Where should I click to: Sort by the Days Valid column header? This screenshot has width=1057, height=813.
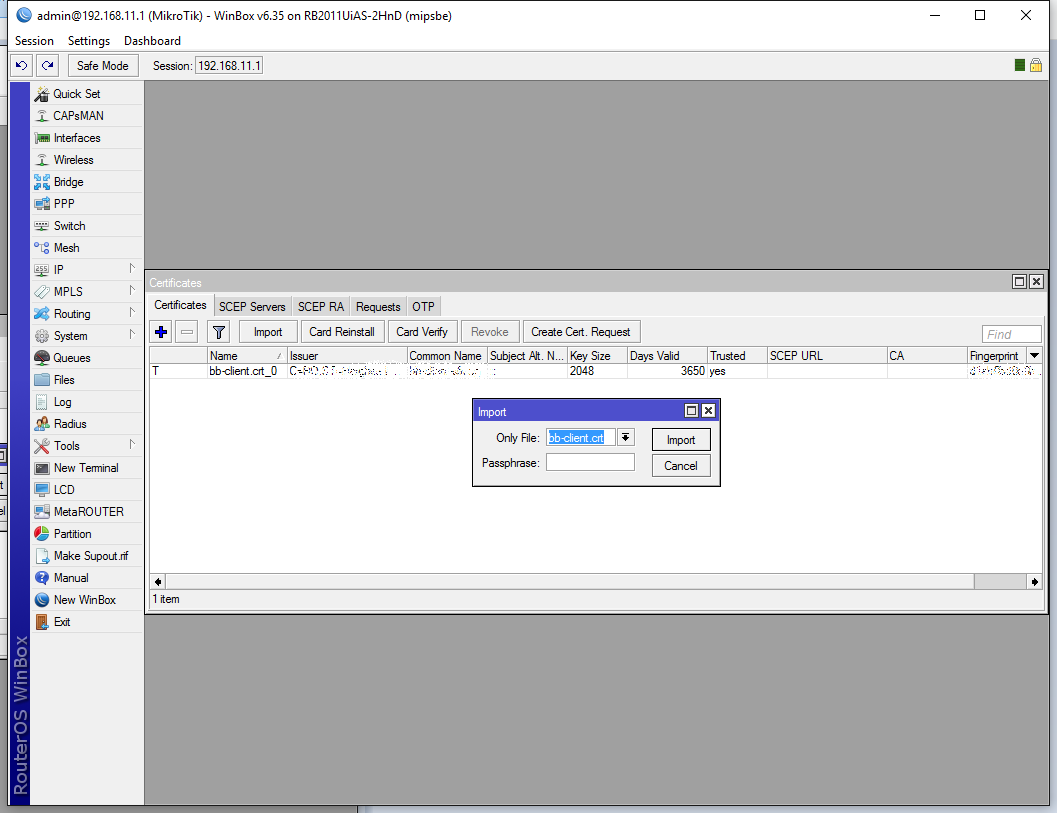point(667,355)
